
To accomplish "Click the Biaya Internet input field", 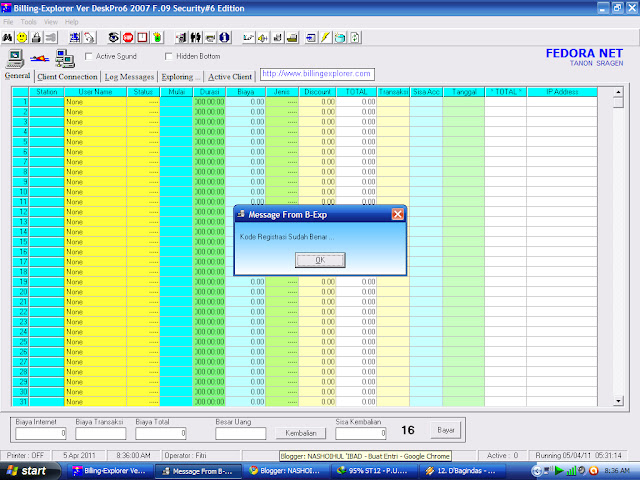I will (x=41, y=433).
